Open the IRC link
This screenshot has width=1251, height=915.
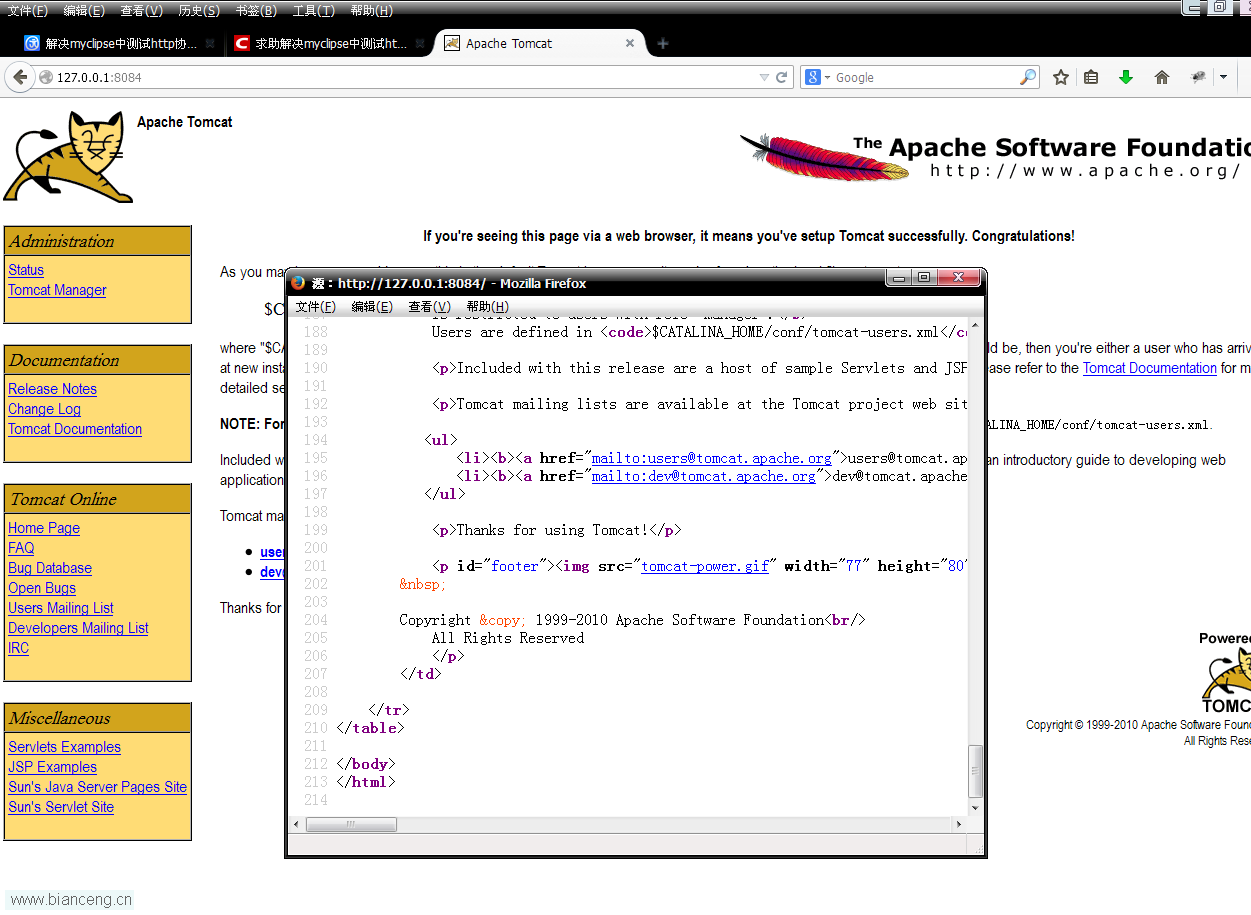(18, 648)
